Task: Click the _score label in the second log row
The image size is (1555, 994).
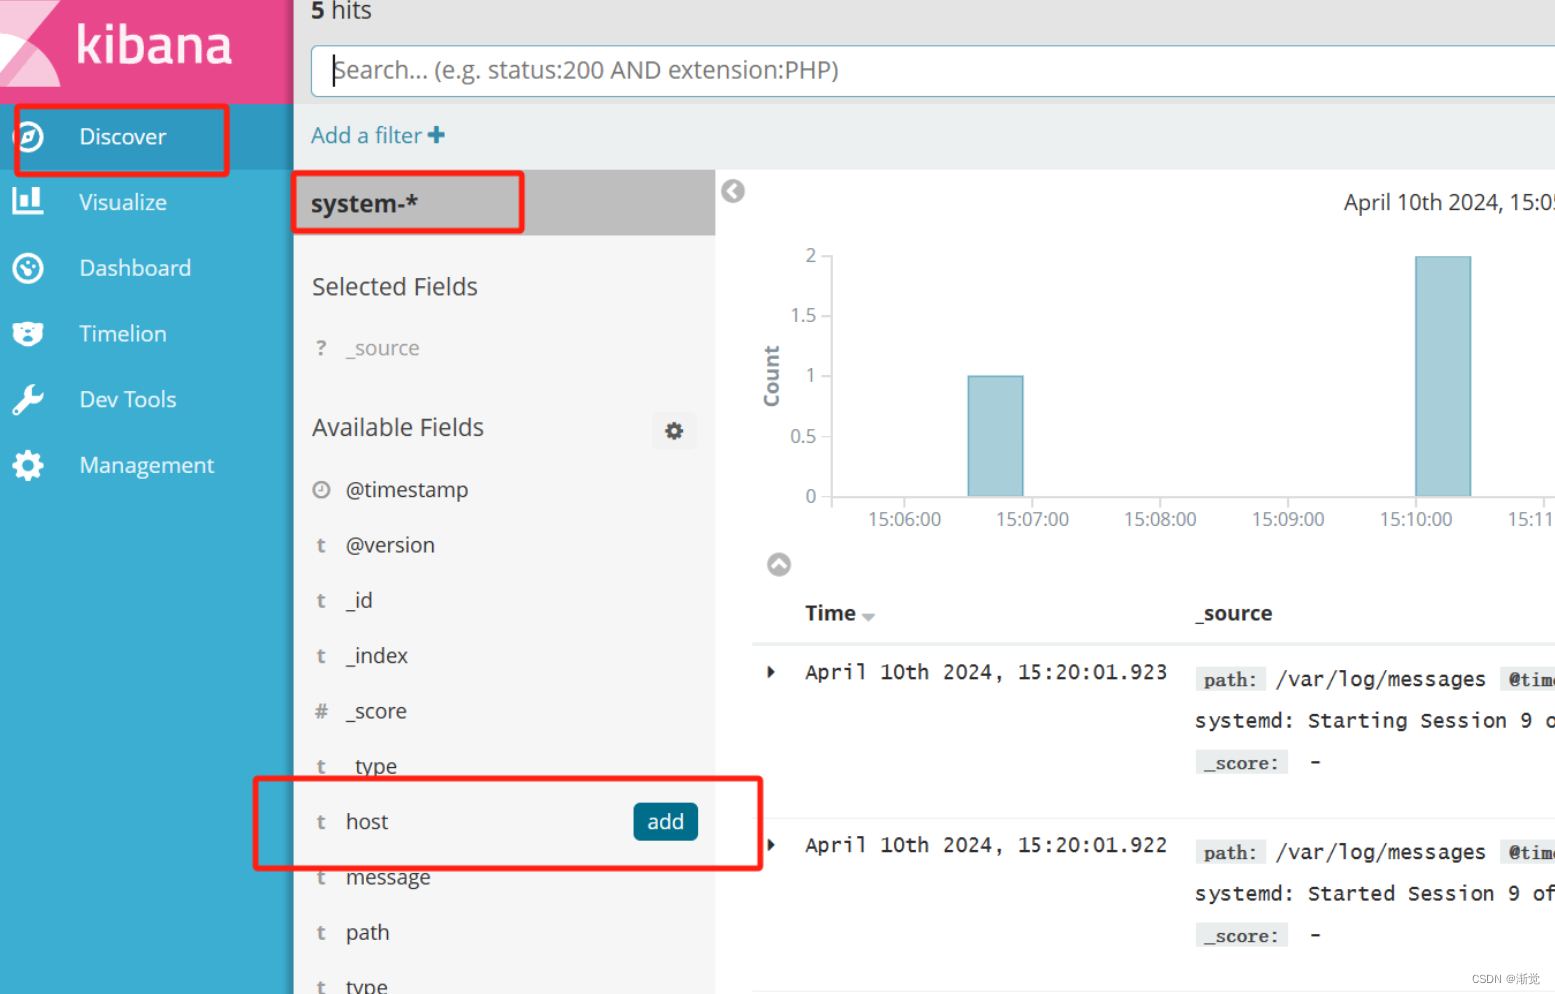Action: (x=1241, y=936)
